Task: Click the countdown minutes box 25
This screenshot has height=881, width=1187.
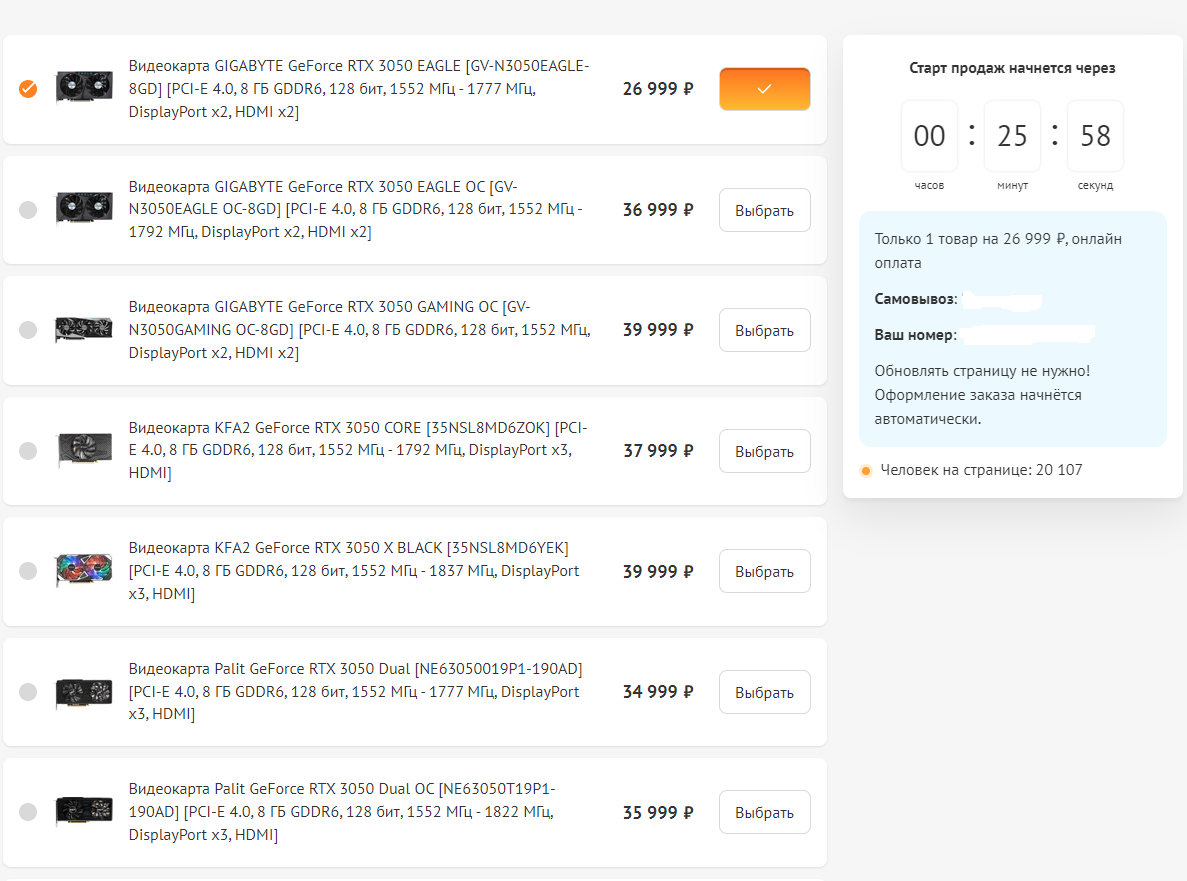Action: point(1012,136)
